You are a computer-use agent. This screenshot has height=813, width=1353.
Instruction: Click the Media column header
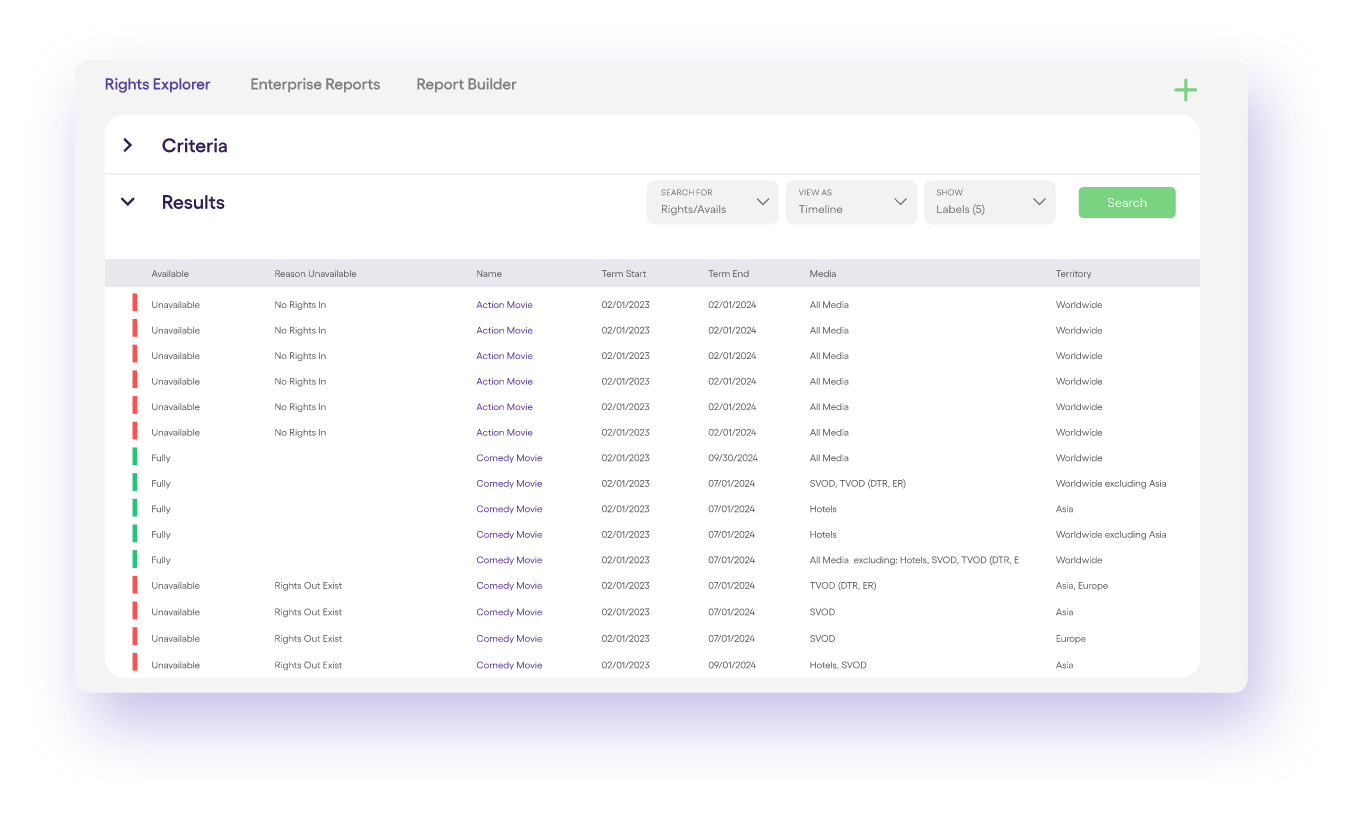(x=823, y=274)
